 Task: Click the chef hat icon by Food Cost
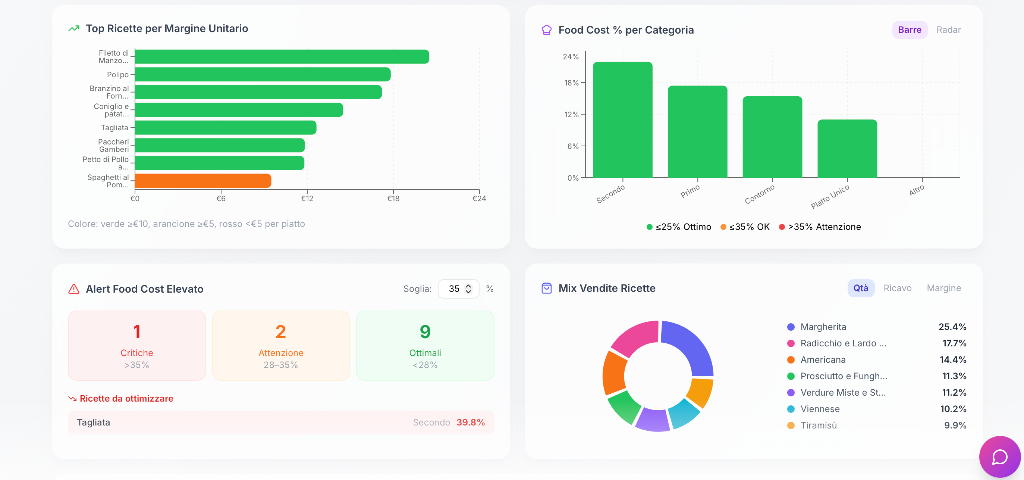pyautogui.click(x=547, y=30)
